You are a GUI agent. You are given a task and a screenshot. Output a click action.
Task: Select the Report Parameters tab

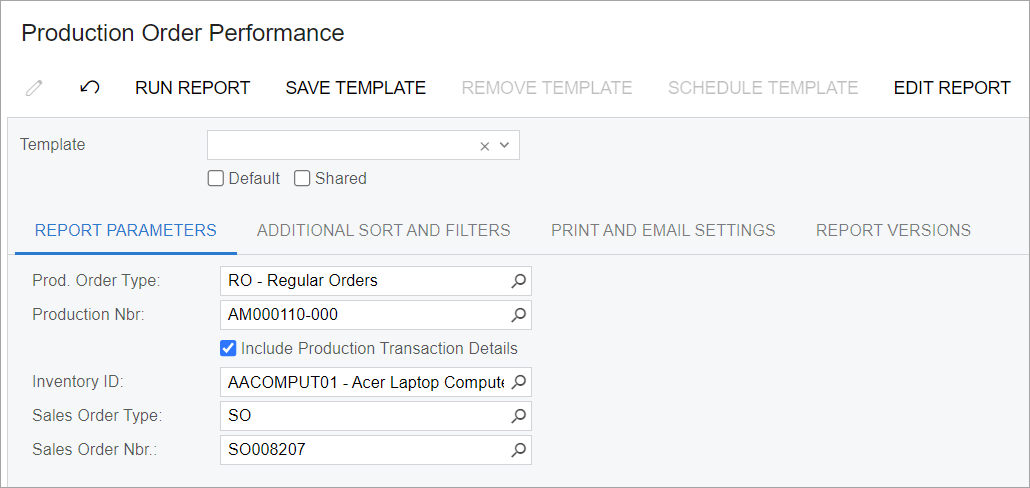(126, 230)
